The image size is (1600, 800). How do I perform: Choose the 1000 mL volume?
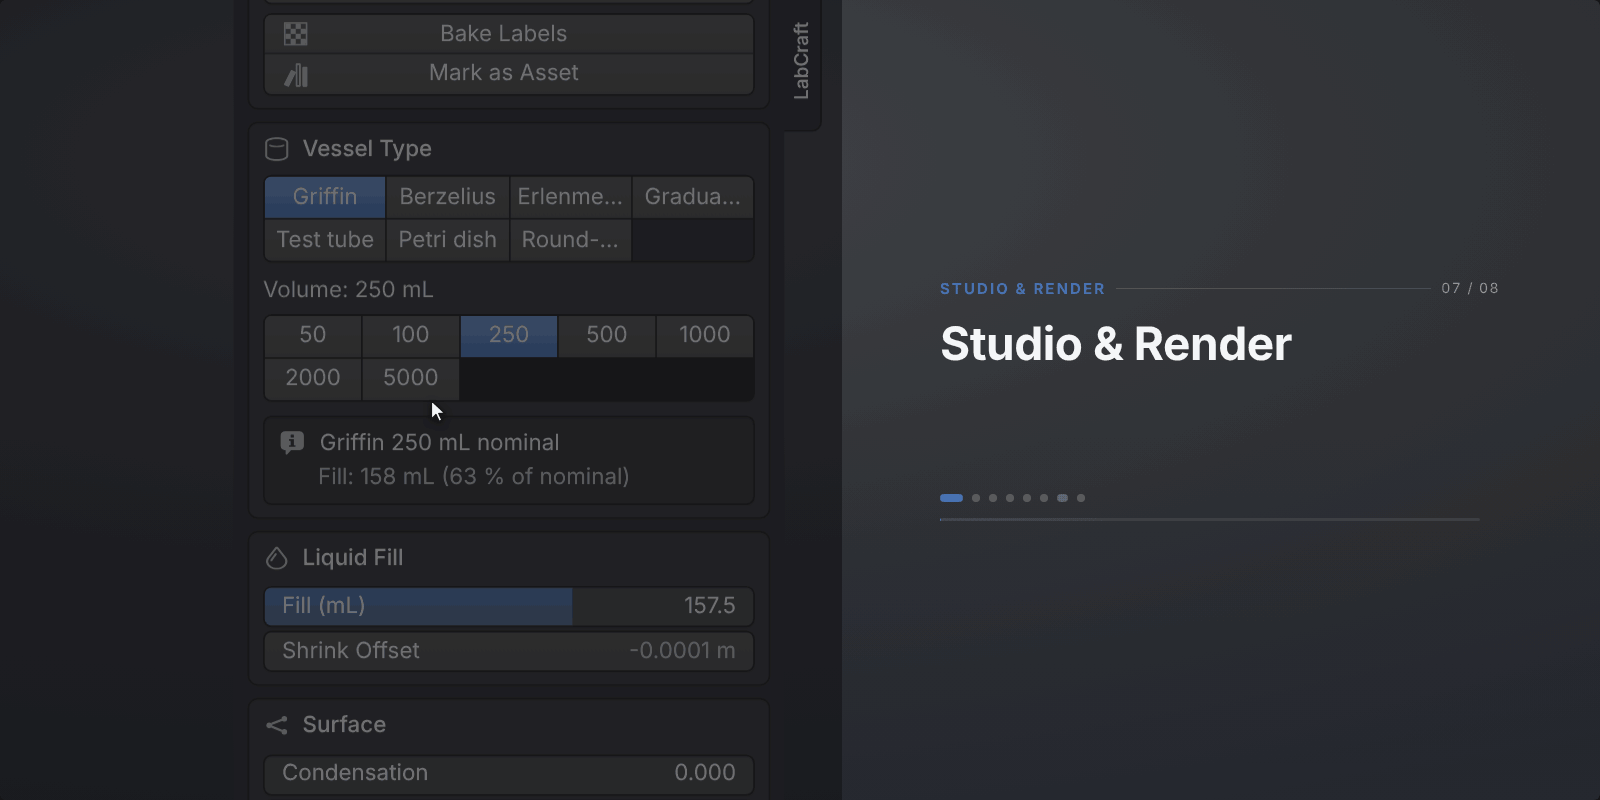tap(705, 335)
